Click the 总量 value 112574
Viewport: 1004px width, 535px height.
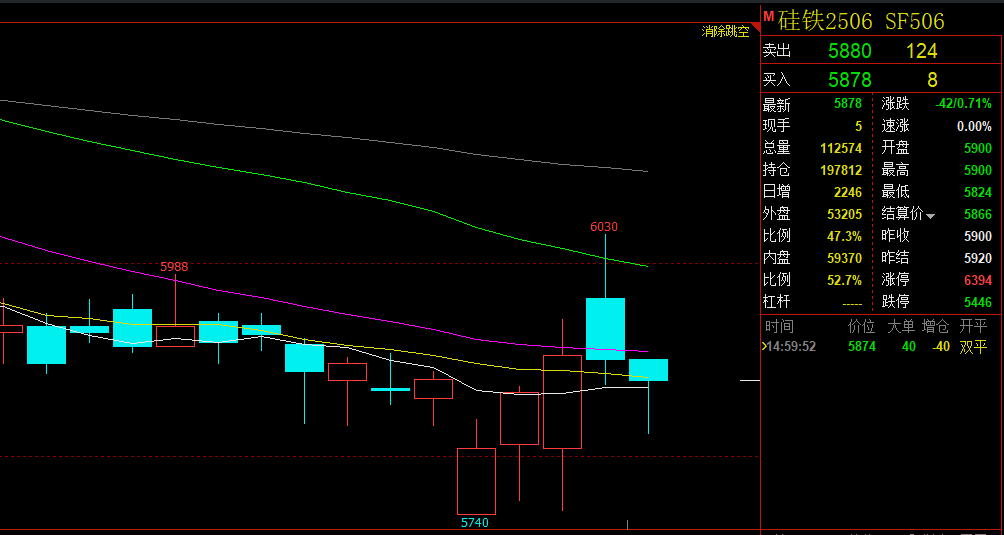click(841, 148)
